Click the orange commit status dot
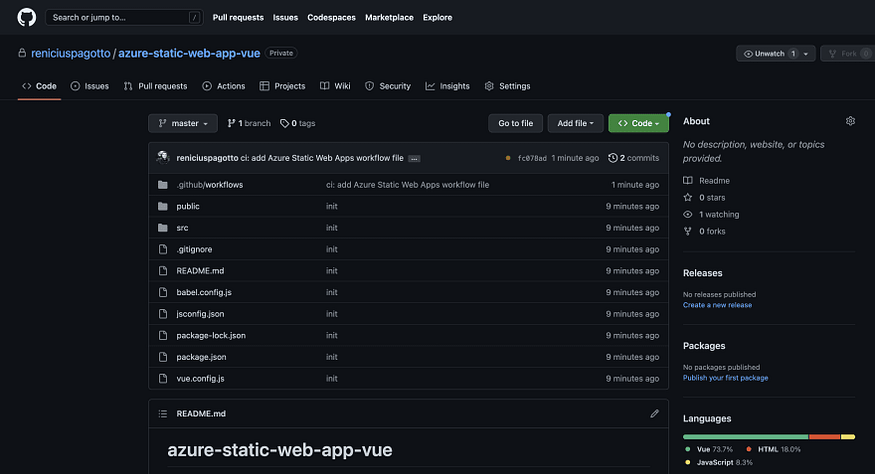875x474 pixels. (508, 158)
